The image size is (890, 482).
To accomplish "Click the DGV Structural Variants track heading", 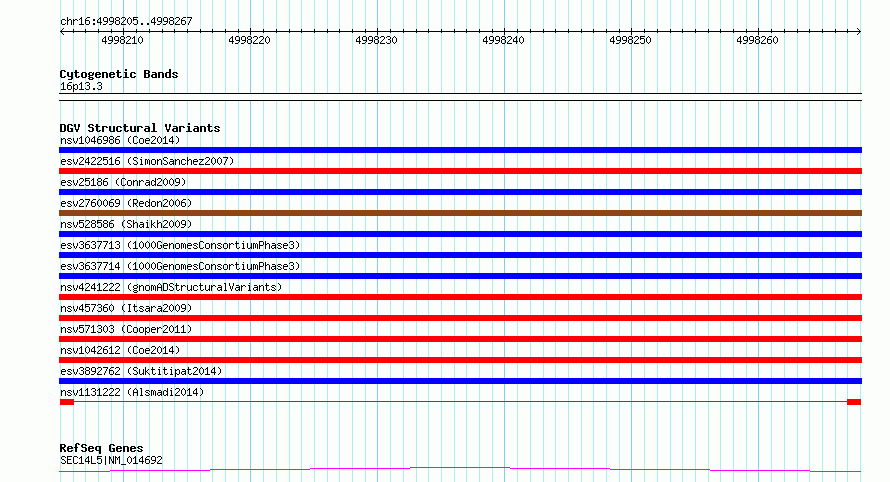I will [x=140, y=128].
